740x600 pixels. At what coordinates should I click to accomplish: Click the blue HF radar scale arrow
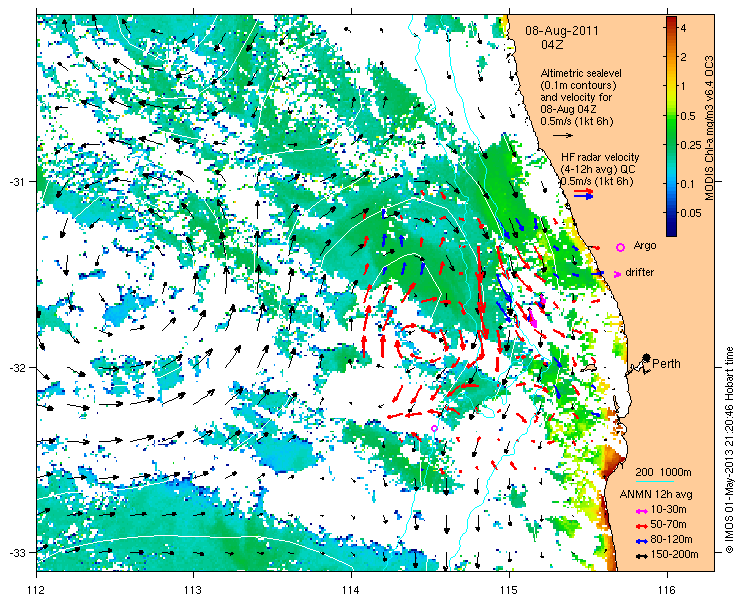coord(584,197)
